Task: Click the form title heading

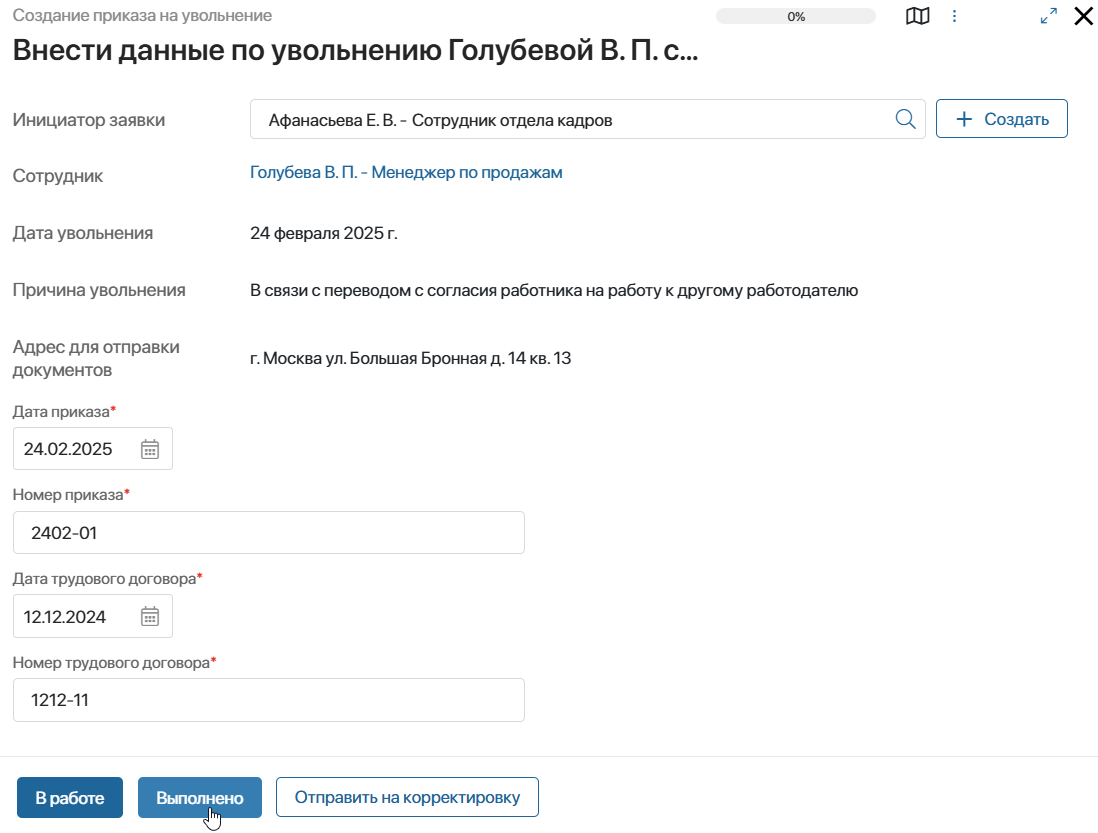Action: [356, 50]
